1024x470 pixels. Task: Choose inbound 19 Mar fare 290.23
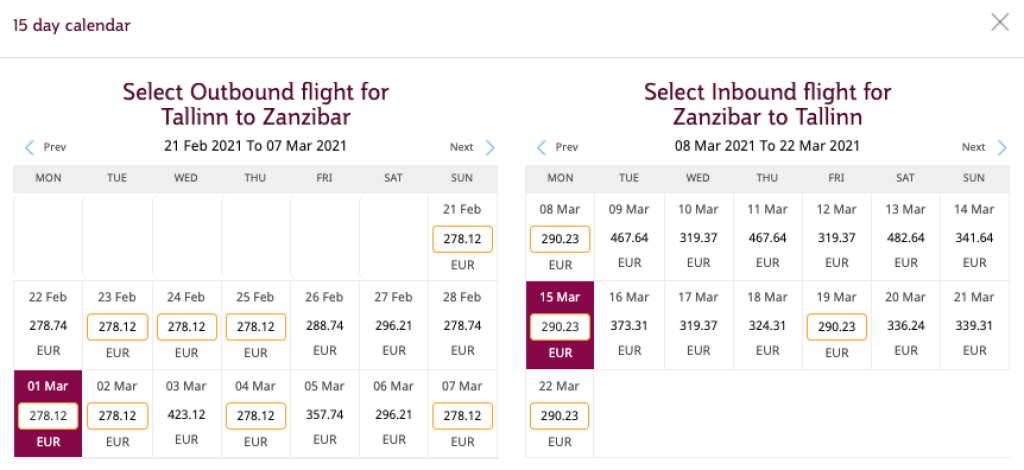coord(836,327)
